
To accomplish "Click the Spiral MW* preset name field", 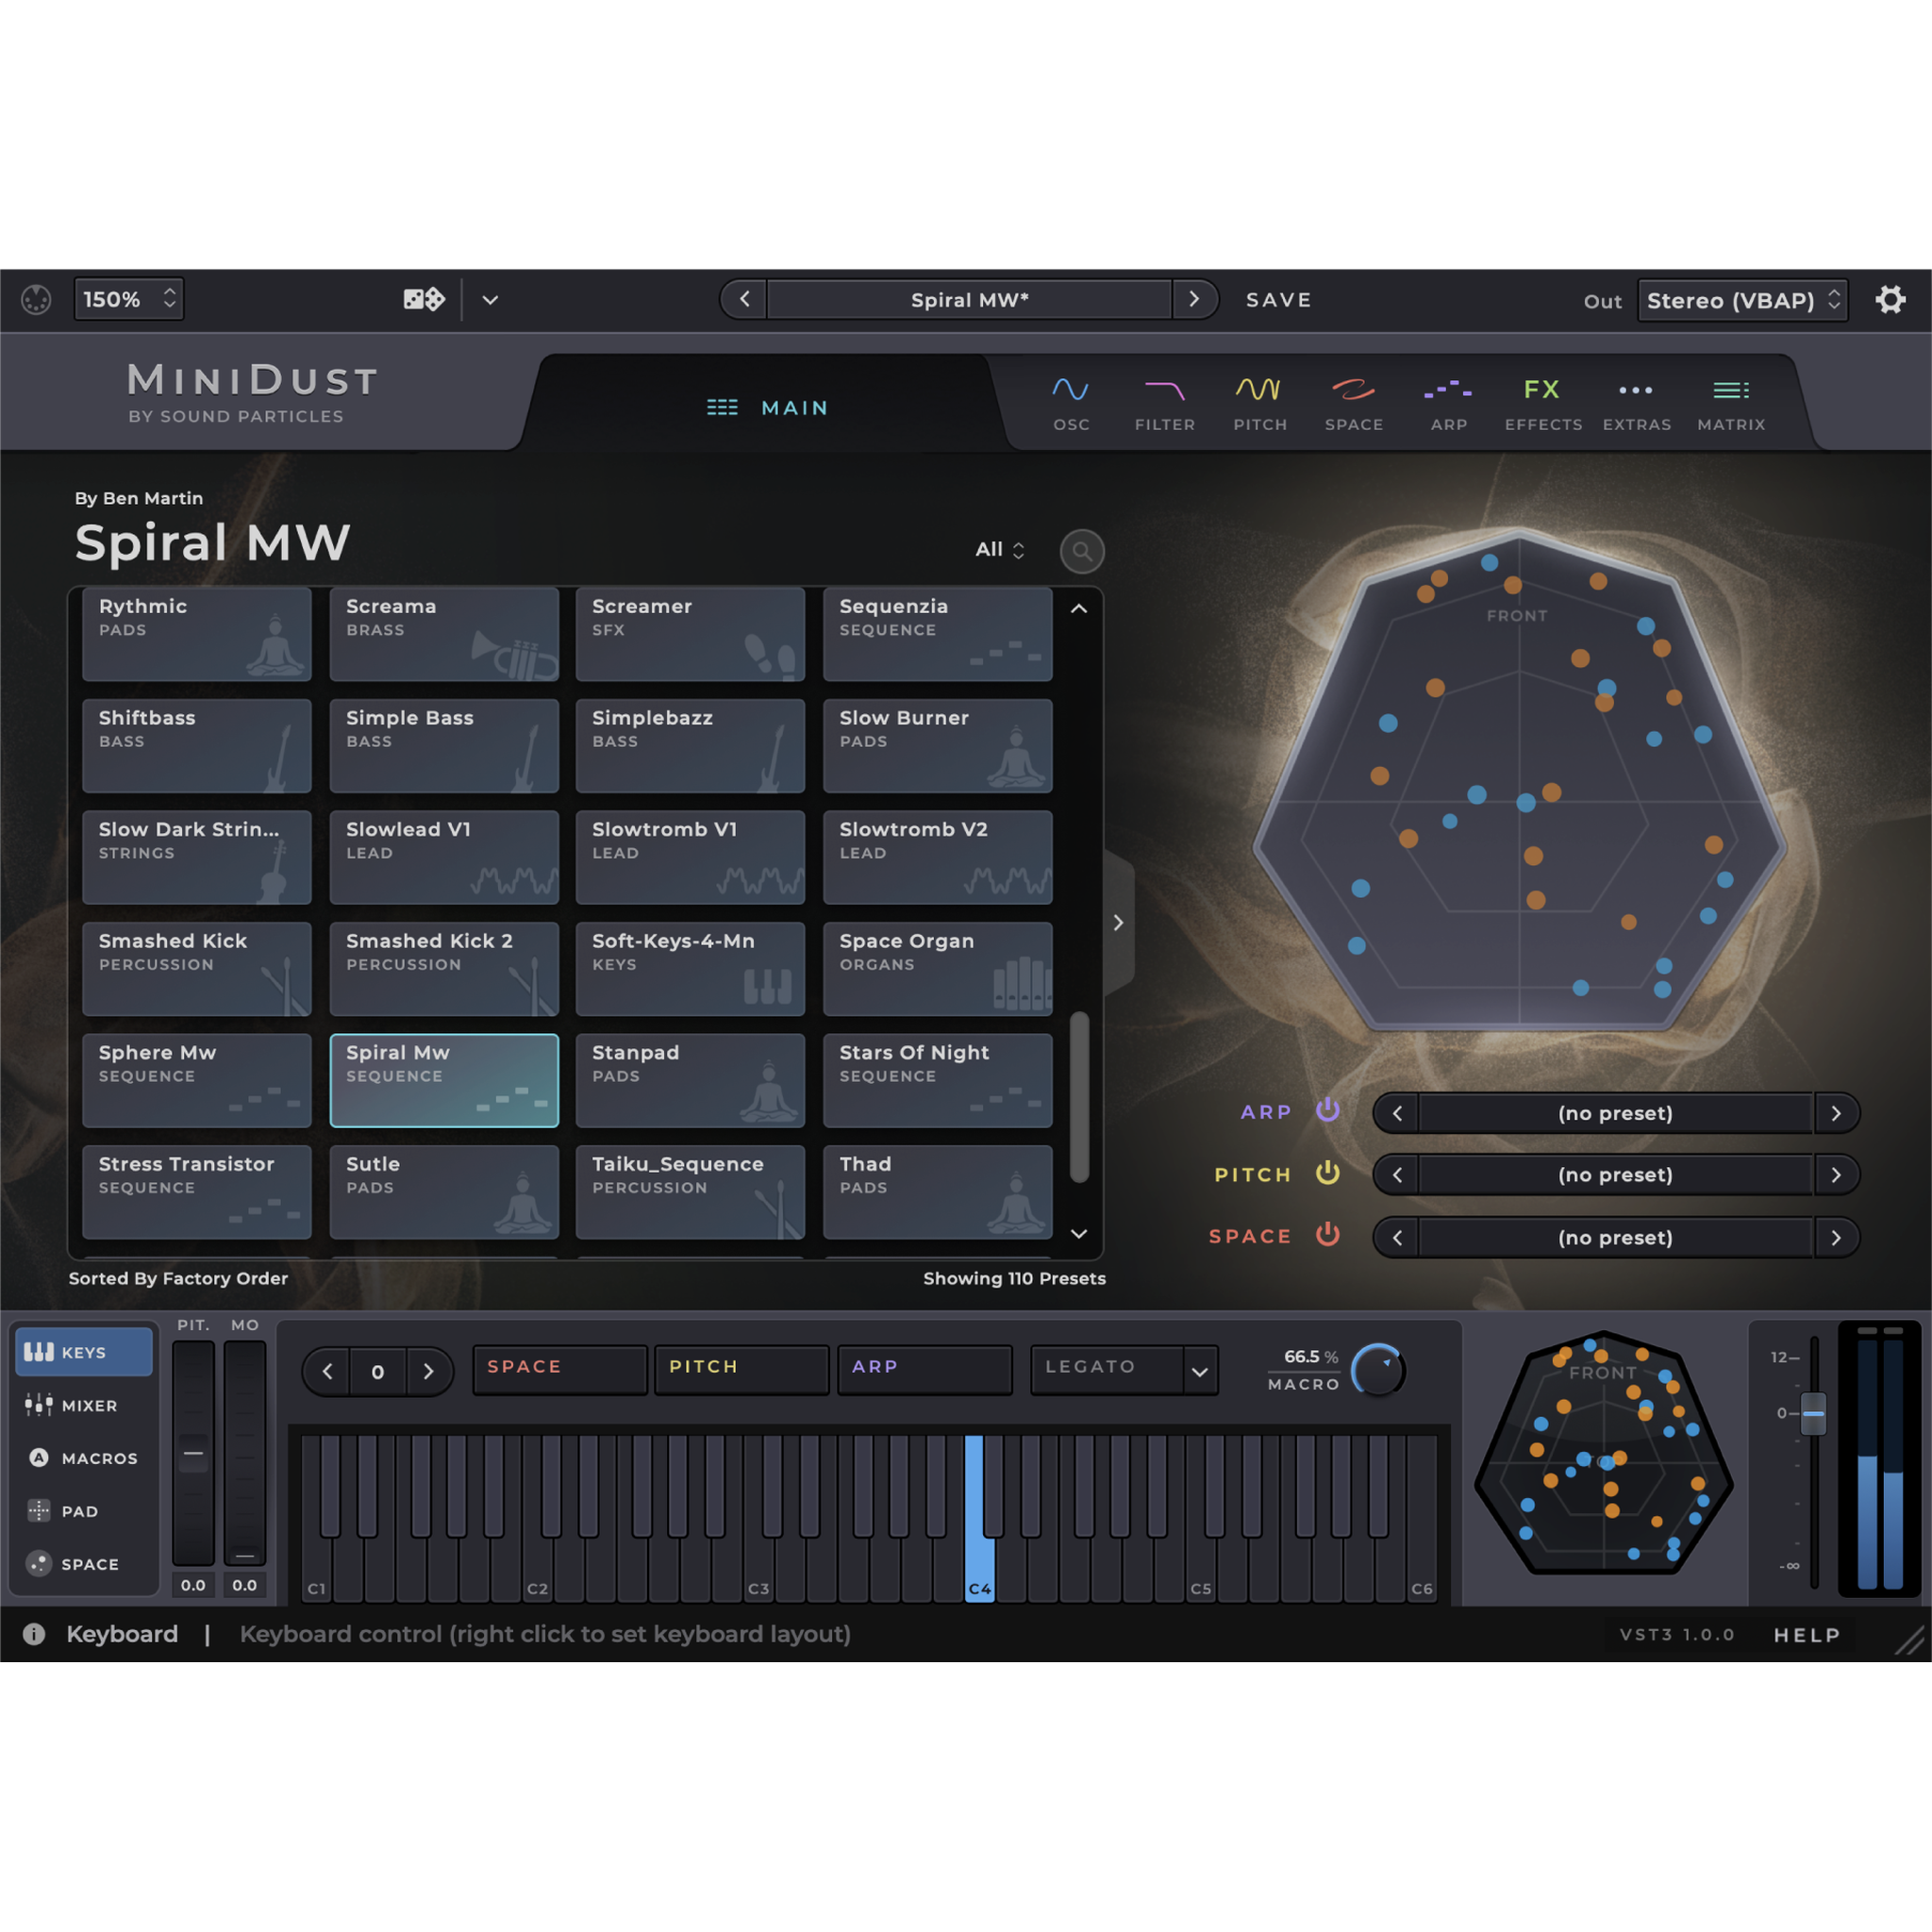I will 969,300.
